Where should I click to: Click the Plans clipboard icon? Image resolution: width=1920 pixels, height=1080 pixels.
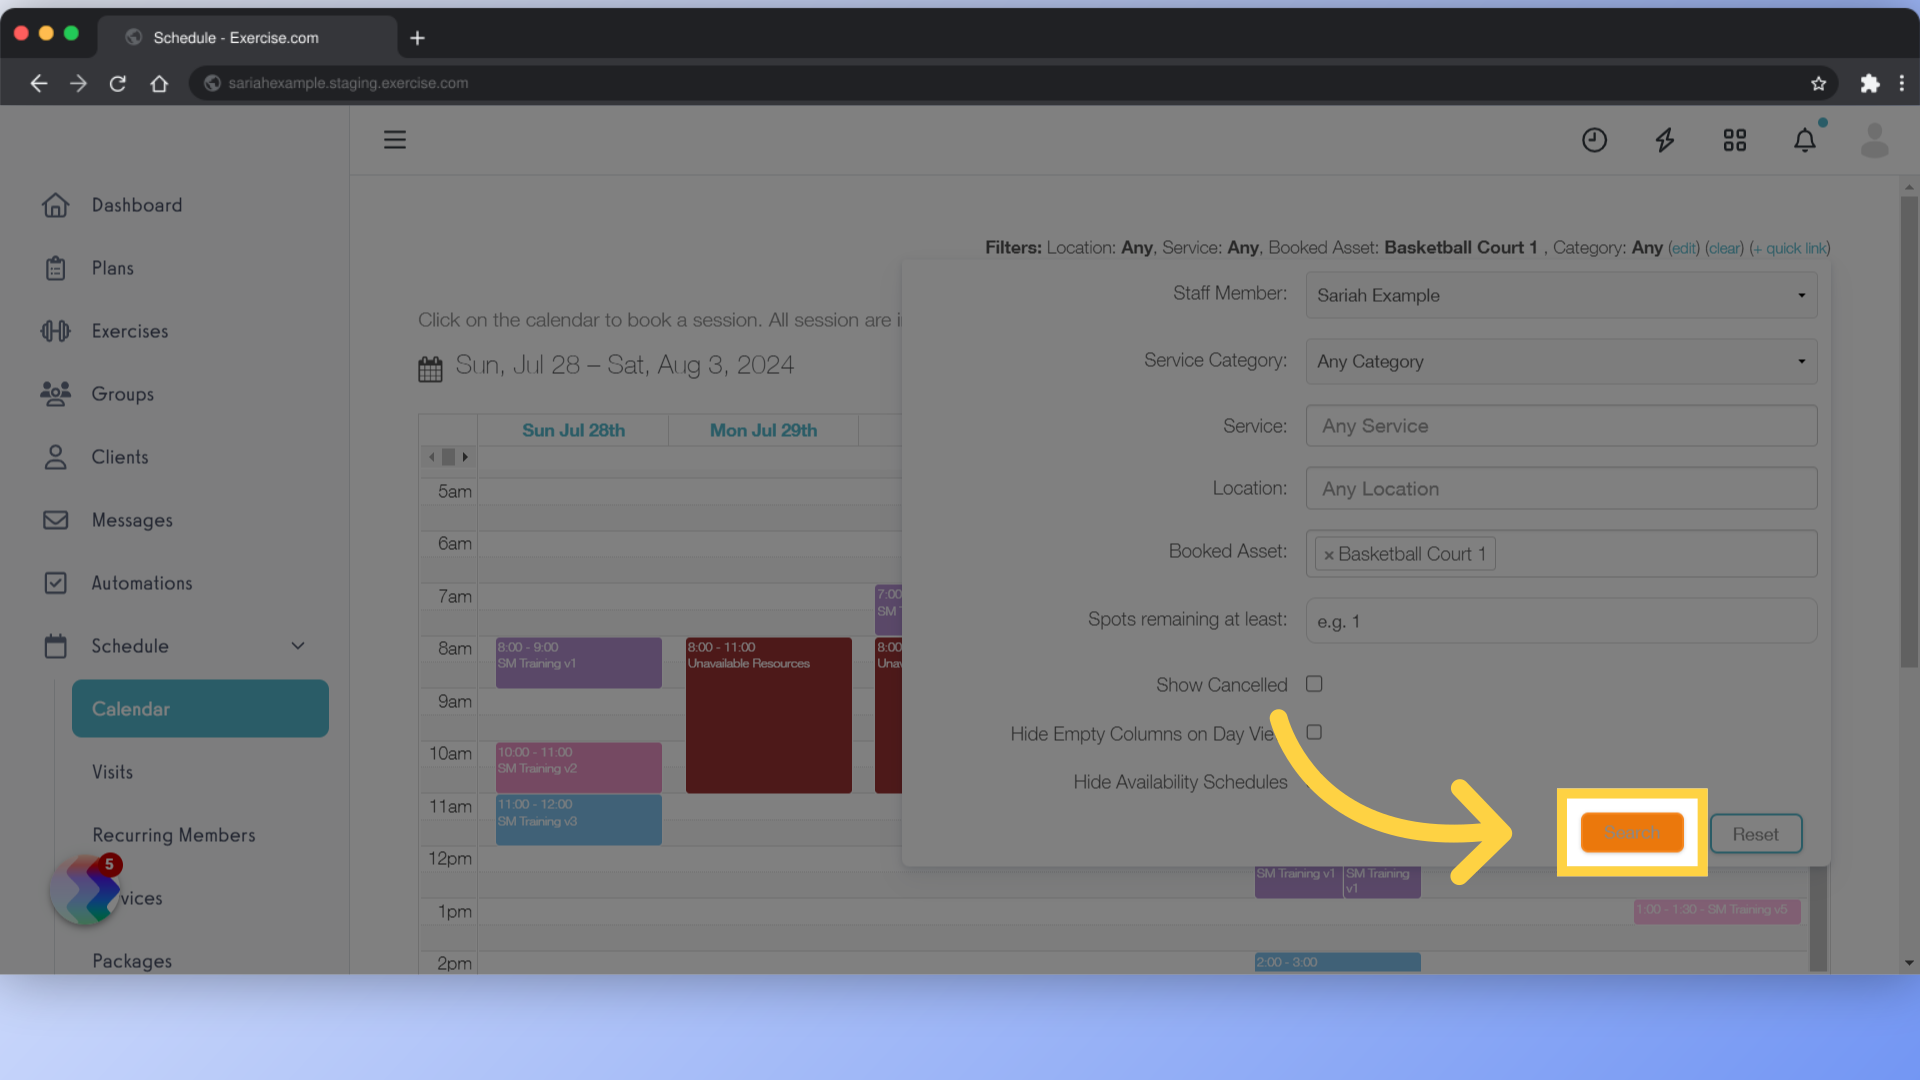click(x=56, y=268)
